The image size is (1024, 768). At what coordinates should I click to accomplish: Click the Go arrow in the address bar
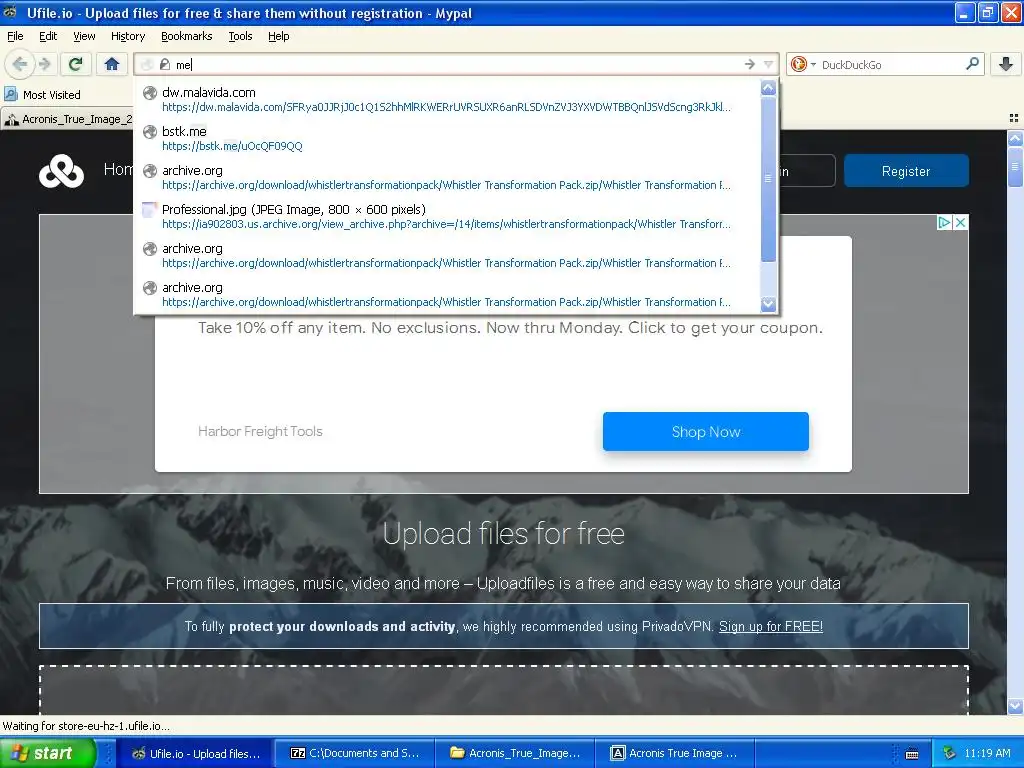[x=750, y=64]
